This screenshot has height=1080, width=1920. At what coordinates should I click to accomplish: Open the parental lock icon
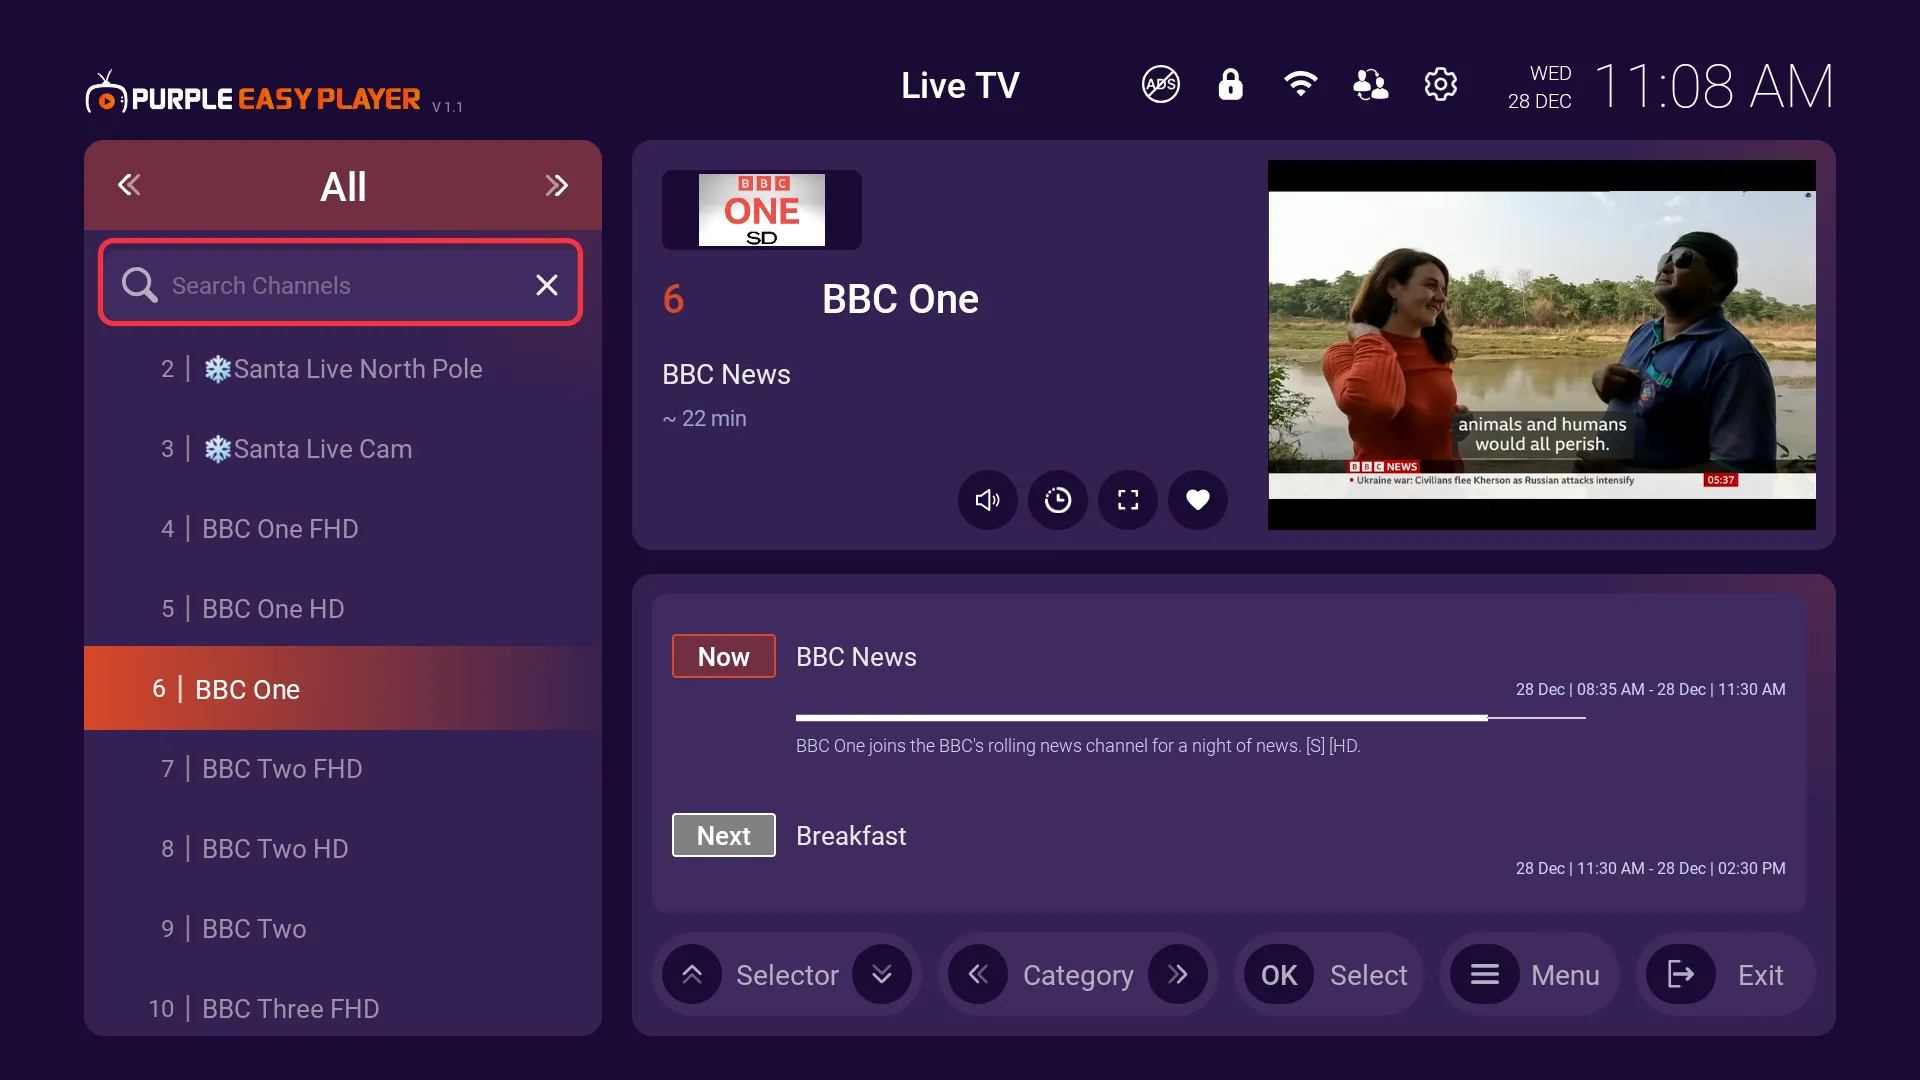coord(1230,85)
